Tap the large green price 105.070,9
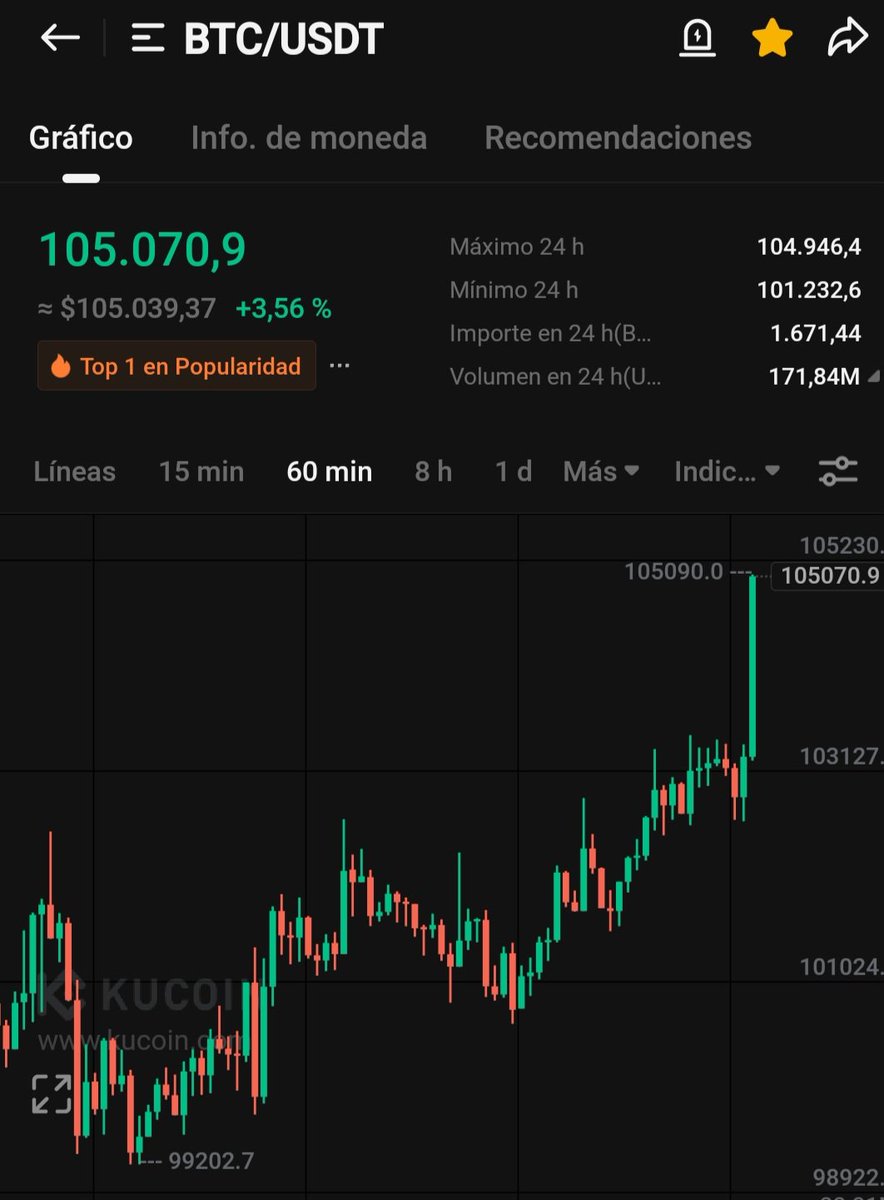The image size is (884, 1200). coord(142,250)
